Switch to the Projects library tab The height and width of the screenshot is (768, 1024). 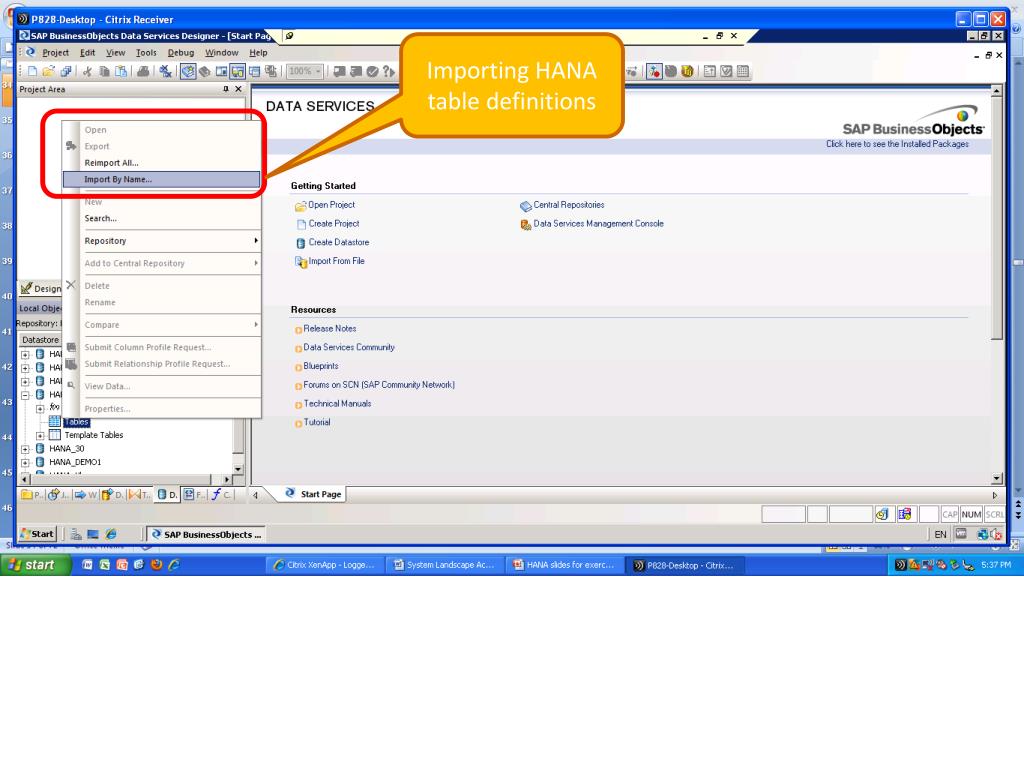[x=33, y=495]
